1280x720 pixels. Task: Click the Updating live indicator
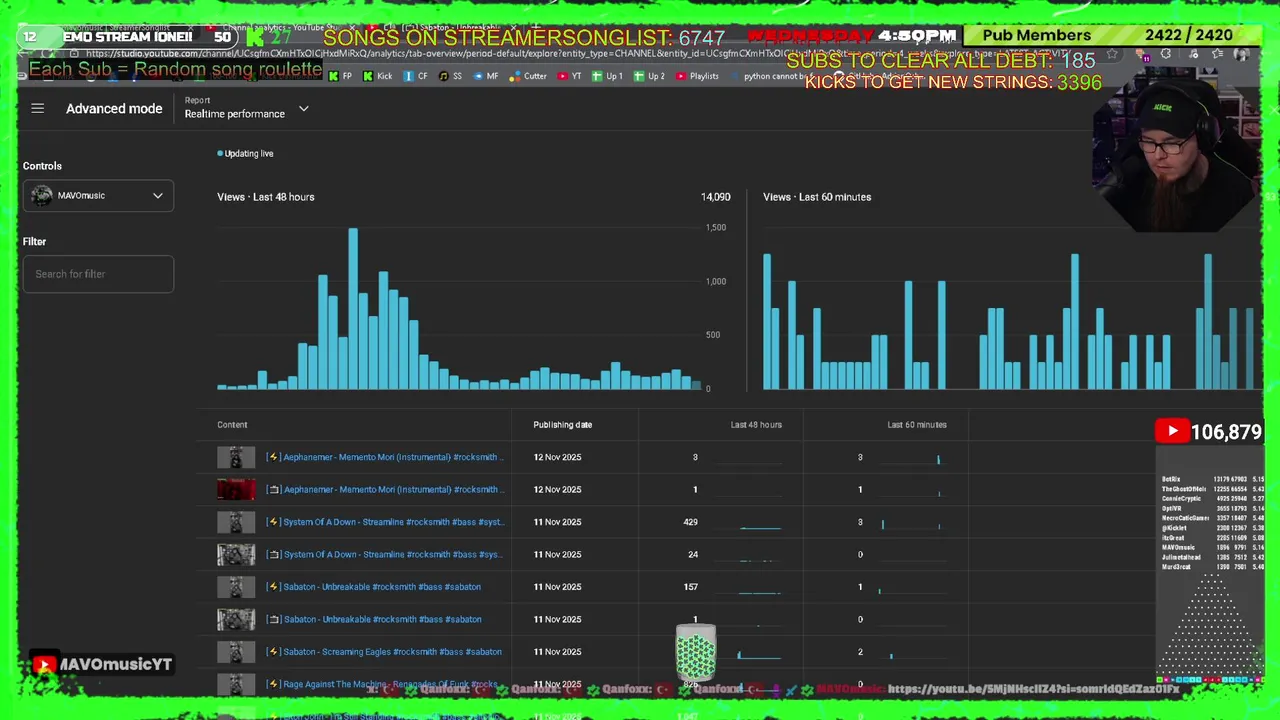click(246, 154)
